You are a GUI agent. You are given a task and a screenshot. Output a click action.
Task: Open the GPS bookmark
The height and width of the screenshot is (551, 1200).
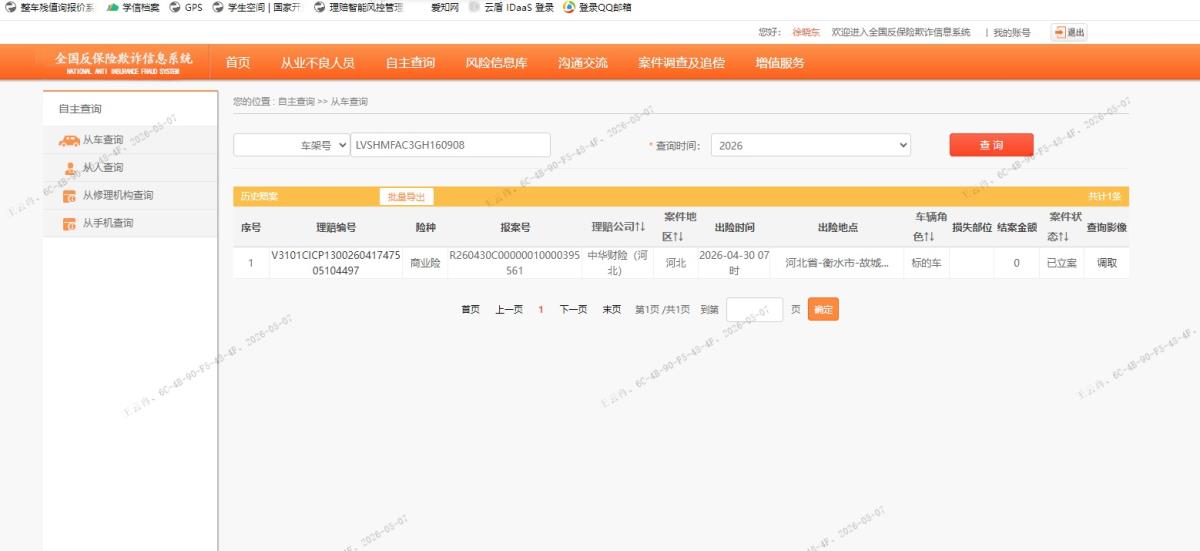186,7
